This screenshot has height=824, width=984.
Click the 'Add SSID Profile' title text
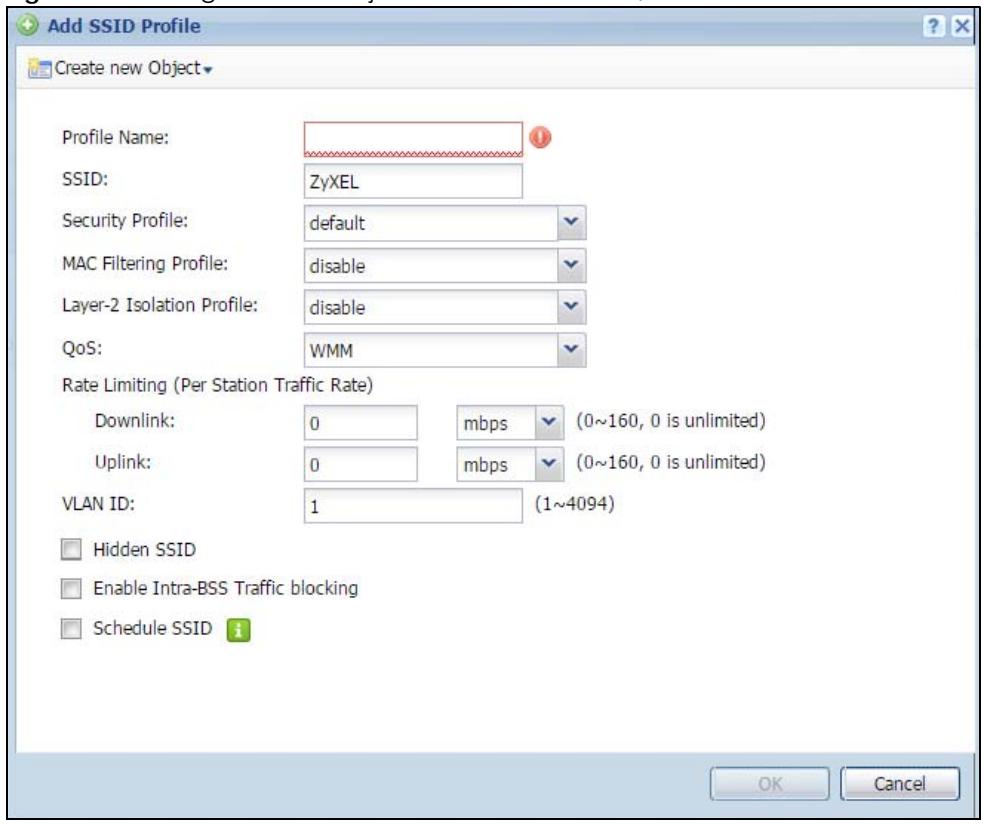[x=124, y=26]
